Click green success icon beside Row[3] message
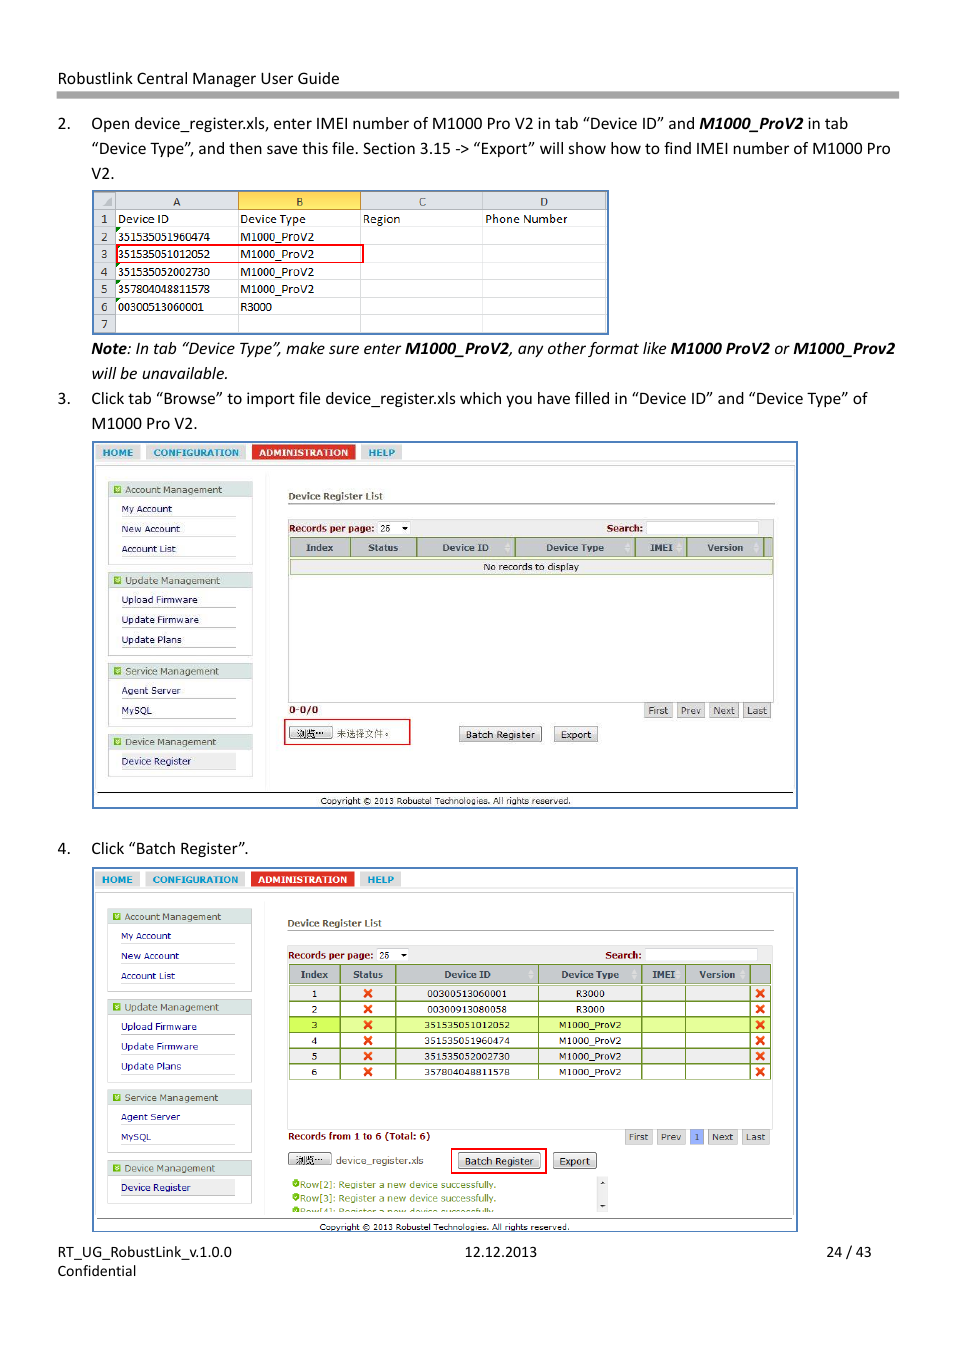Screen dimensions: 954x1350 (296, 1197)
